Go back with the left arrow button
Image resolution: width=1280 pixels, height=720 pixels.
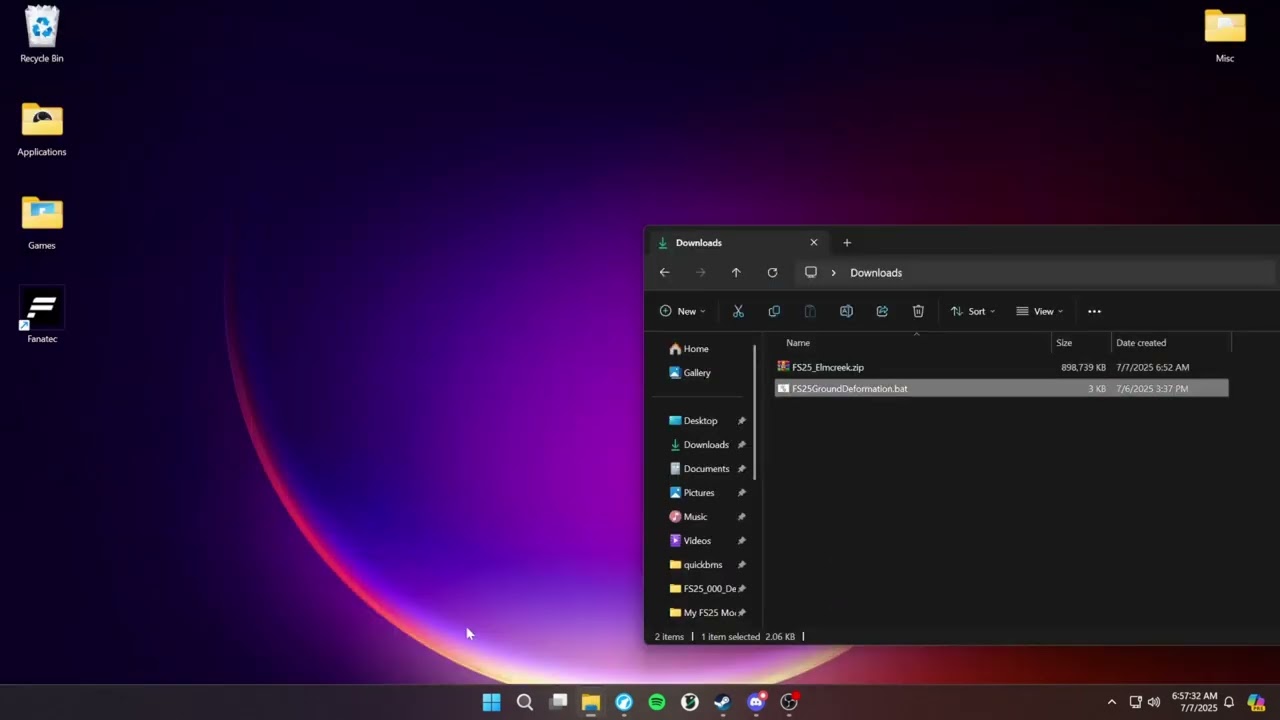(x=665, y=272)
